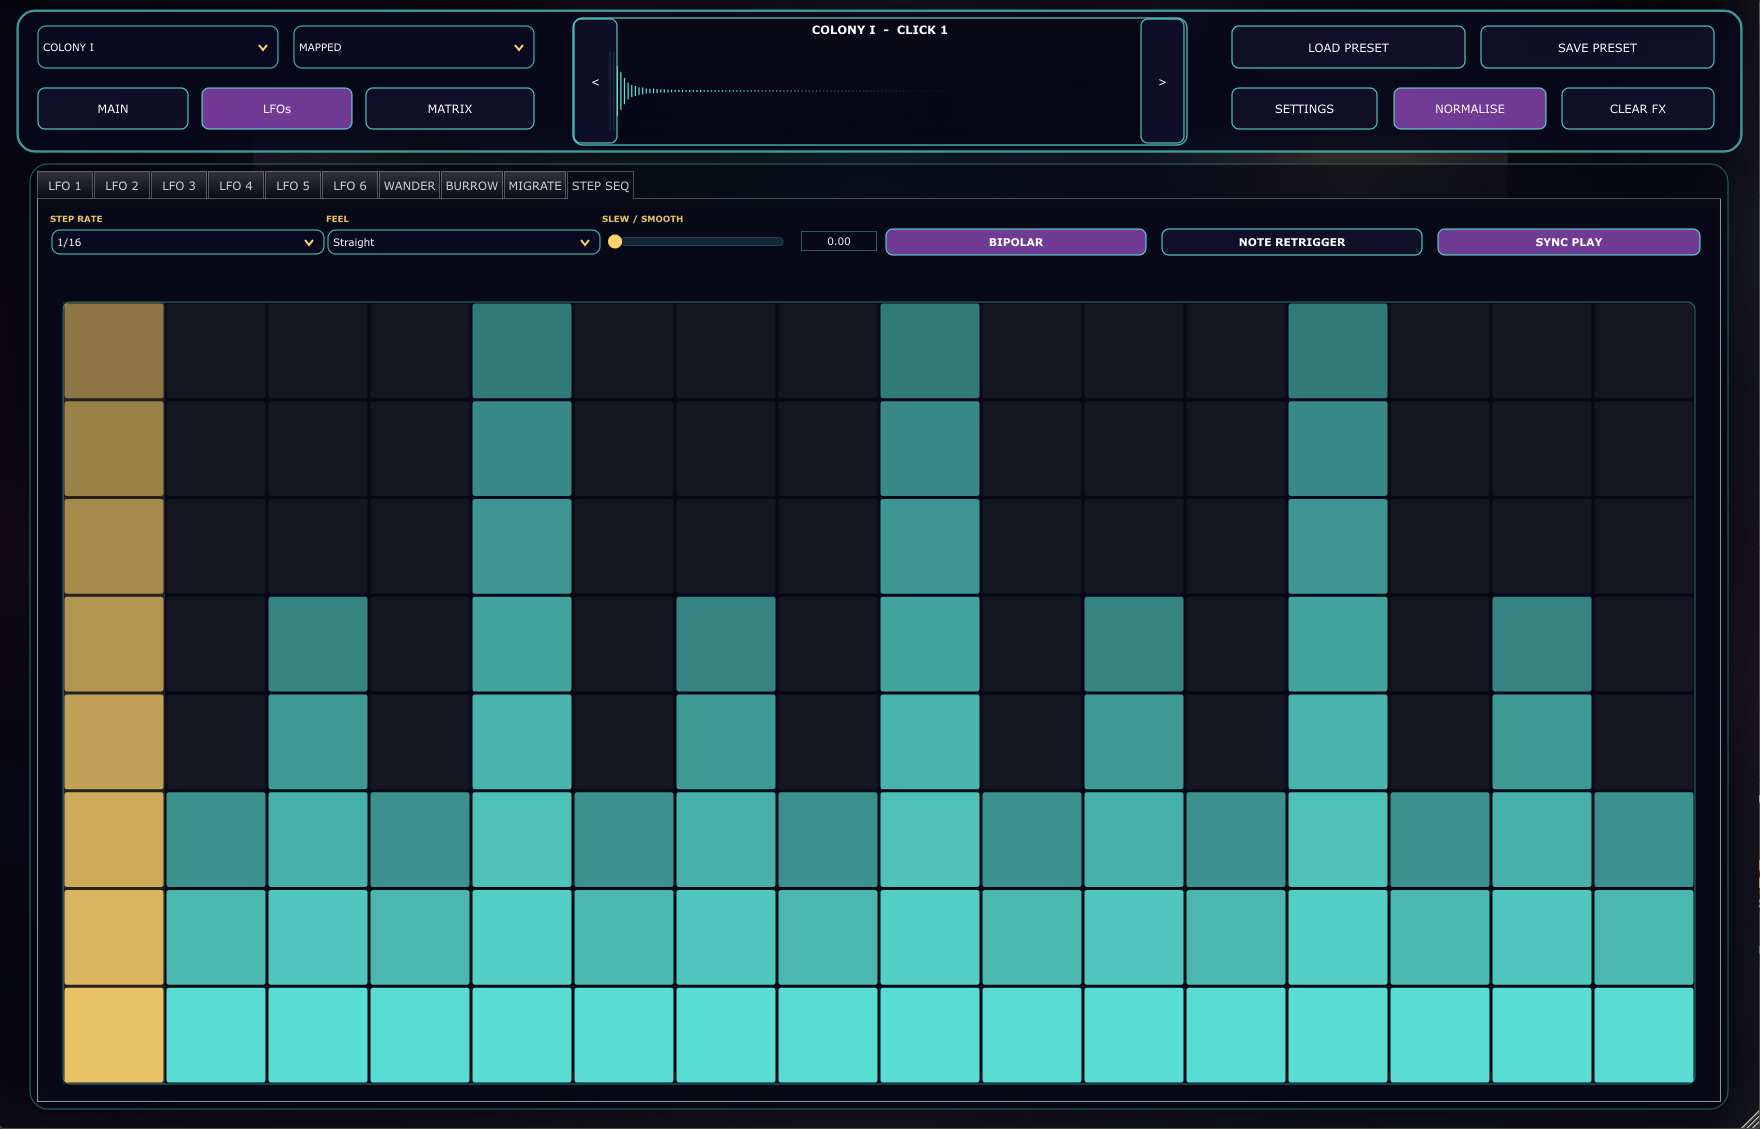Image resolution: width=1760 pixels, height=1129 pixels.
Task: Toggle the NORMALISE button
Action: tap(1469, 109)
